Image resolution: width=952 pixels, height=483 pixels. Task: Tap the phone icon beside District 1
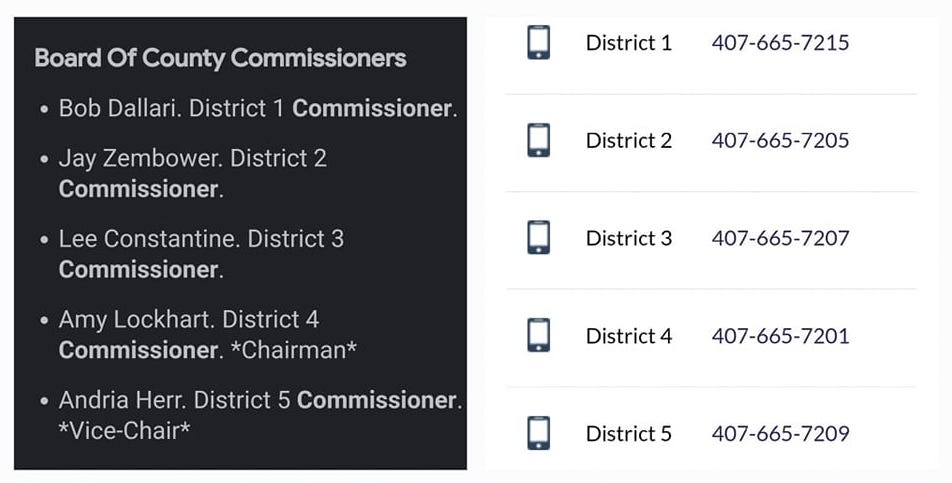pos(539,42)
